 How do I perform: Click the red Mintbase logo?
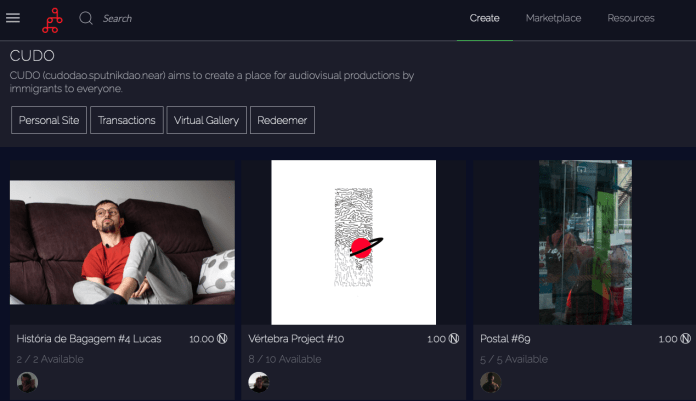(x=51, y=18)
